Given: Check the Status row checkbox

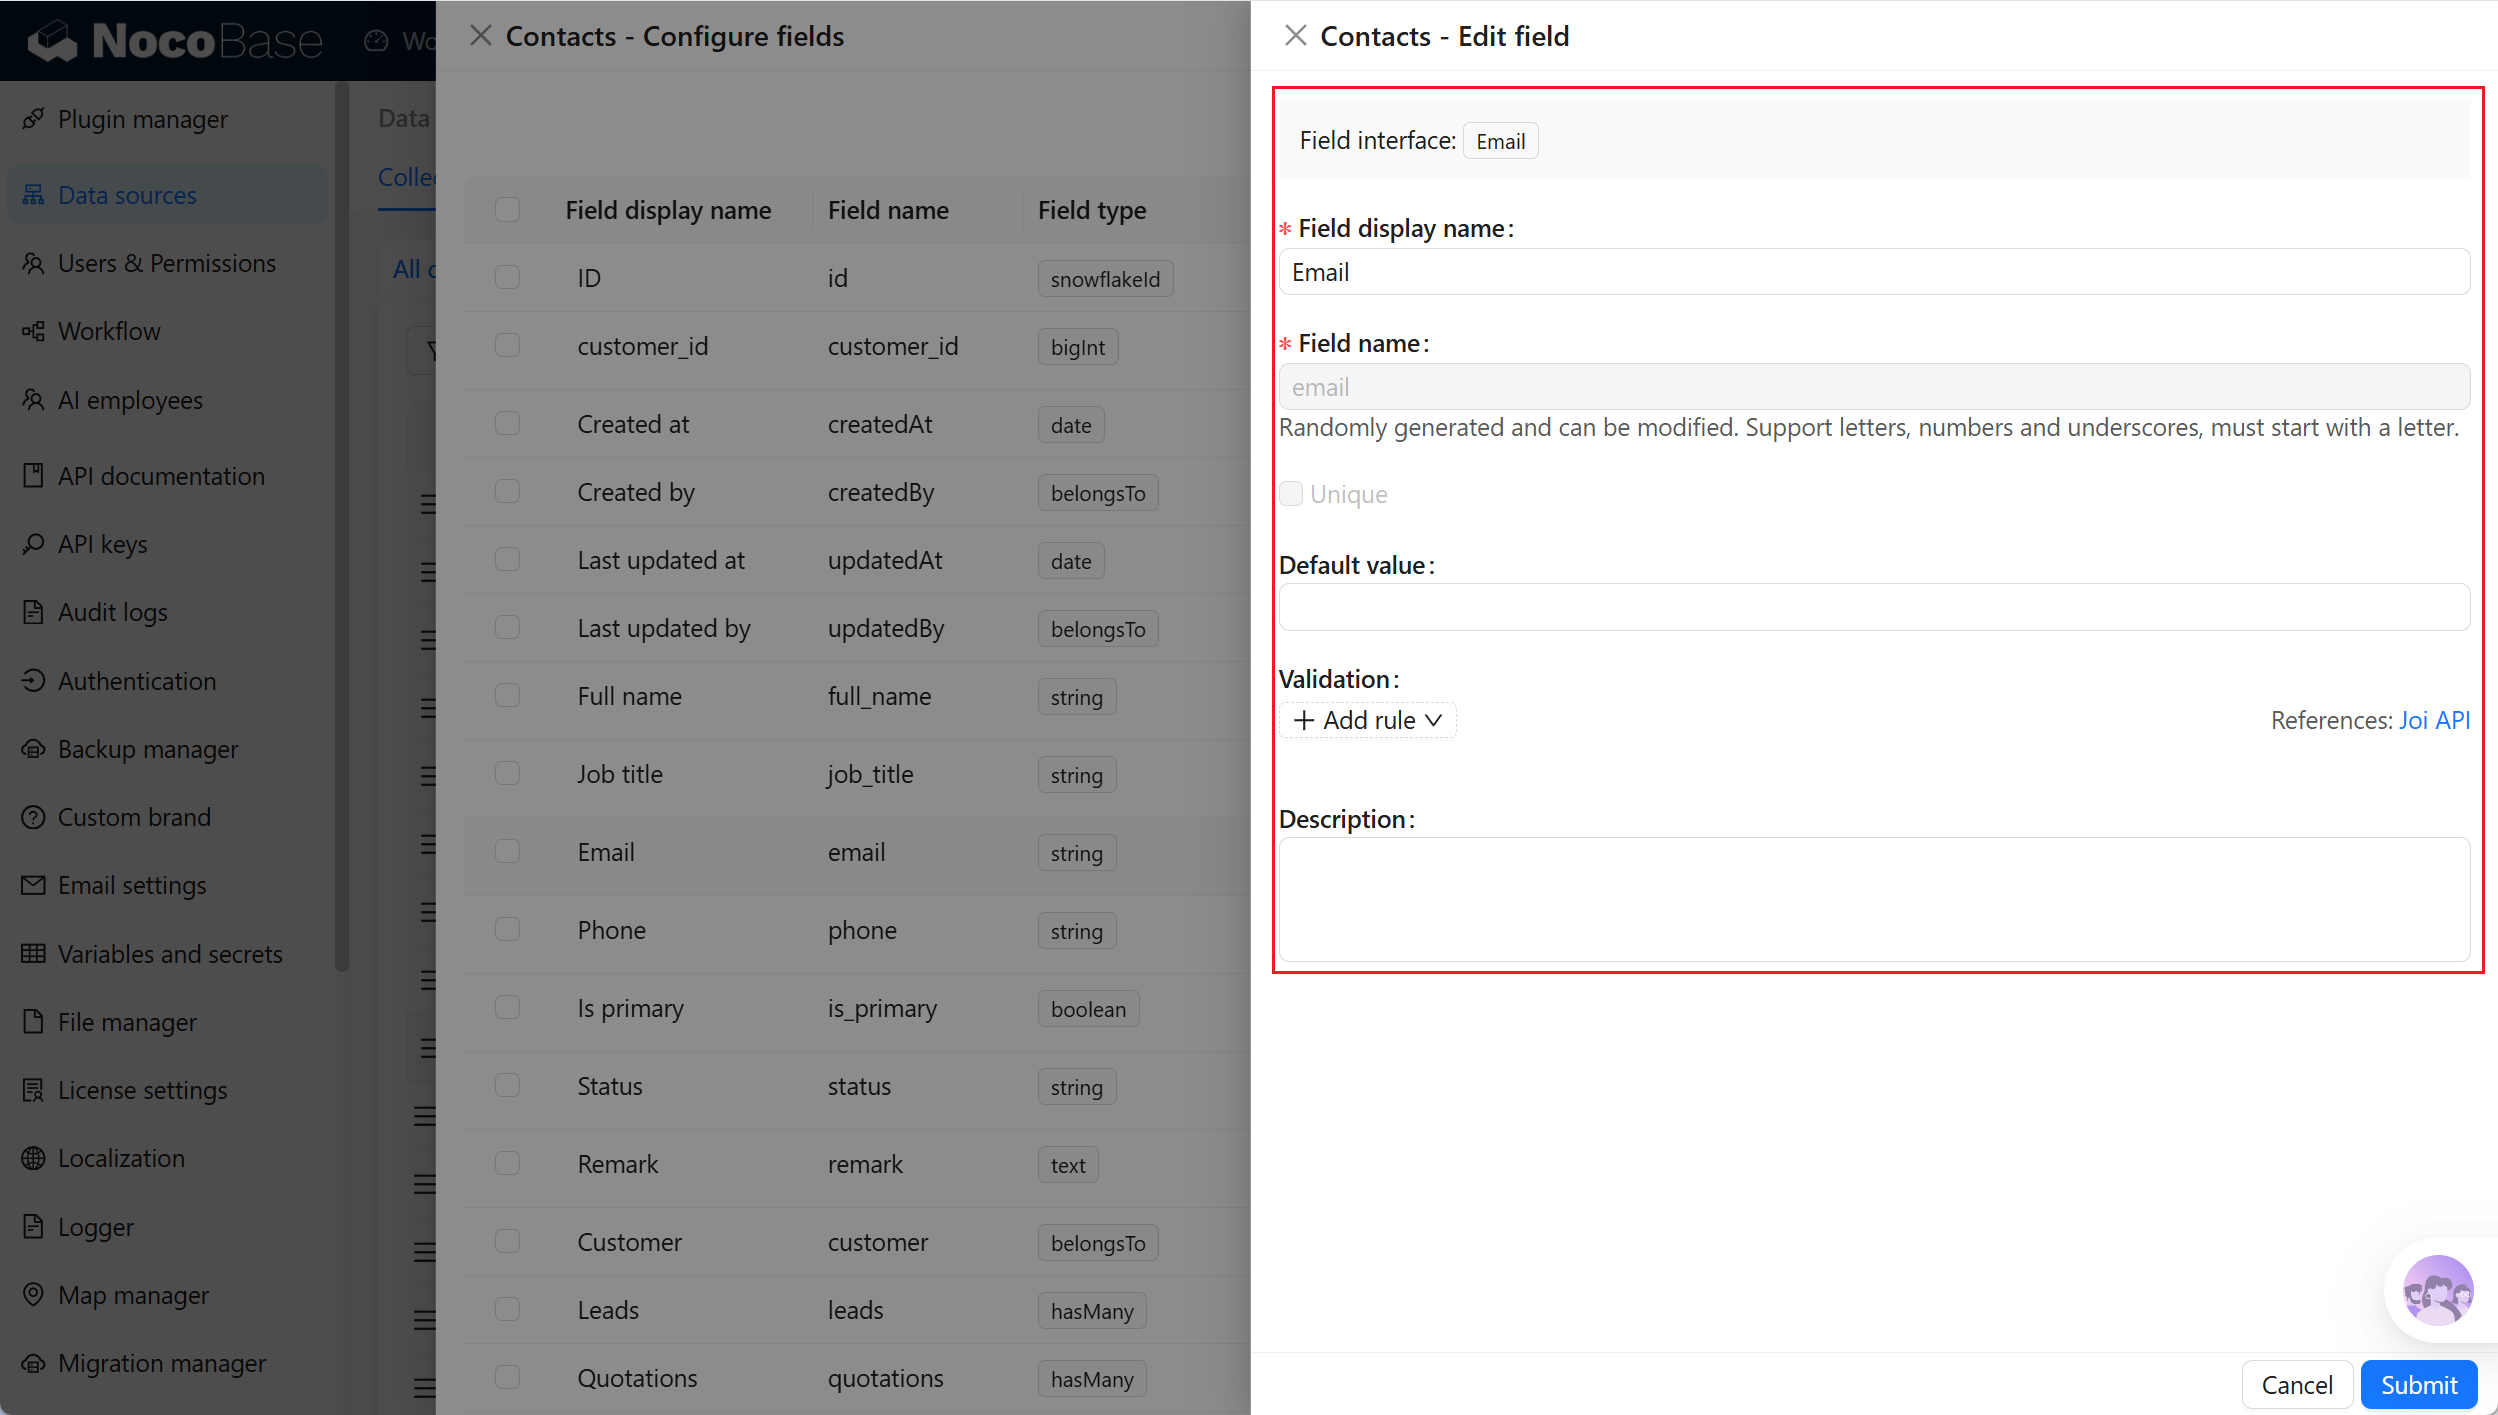Looking at the screenshot, I should coord(508,1086).
